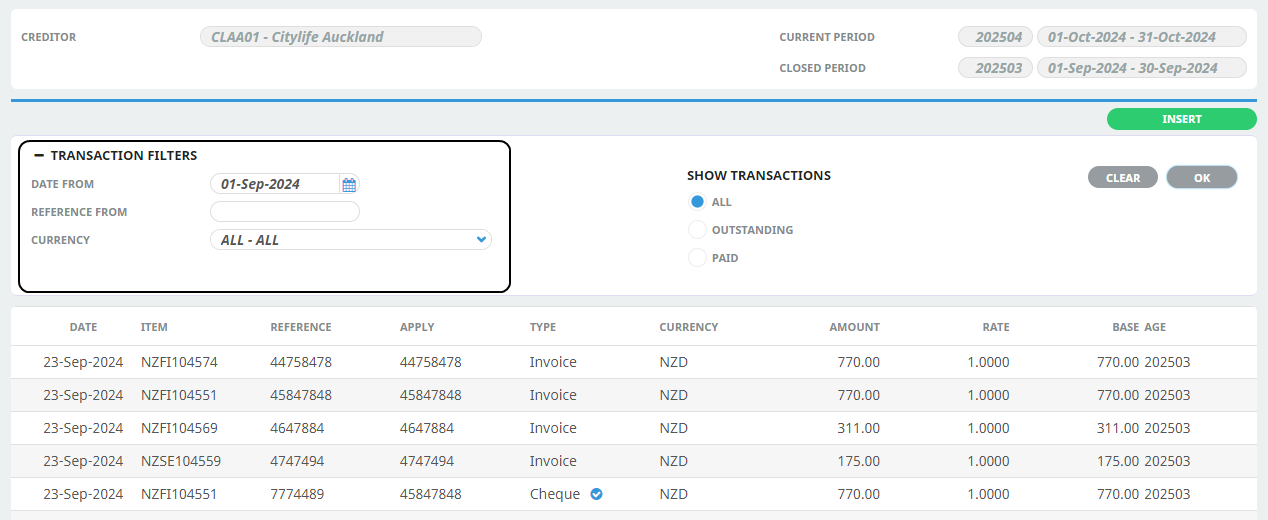Click the Reference From input field
Viewport: 1268px width, 520px height.
click(284, 212)
